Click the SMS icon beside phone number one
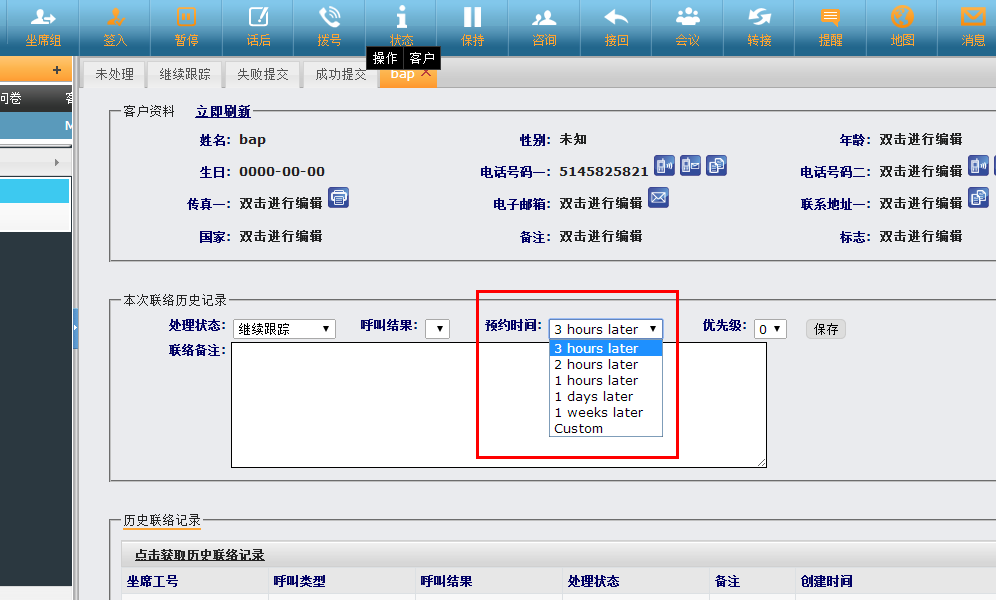This screenshot has height=600, width=996. pyautogui.click(x=691, y=166)
